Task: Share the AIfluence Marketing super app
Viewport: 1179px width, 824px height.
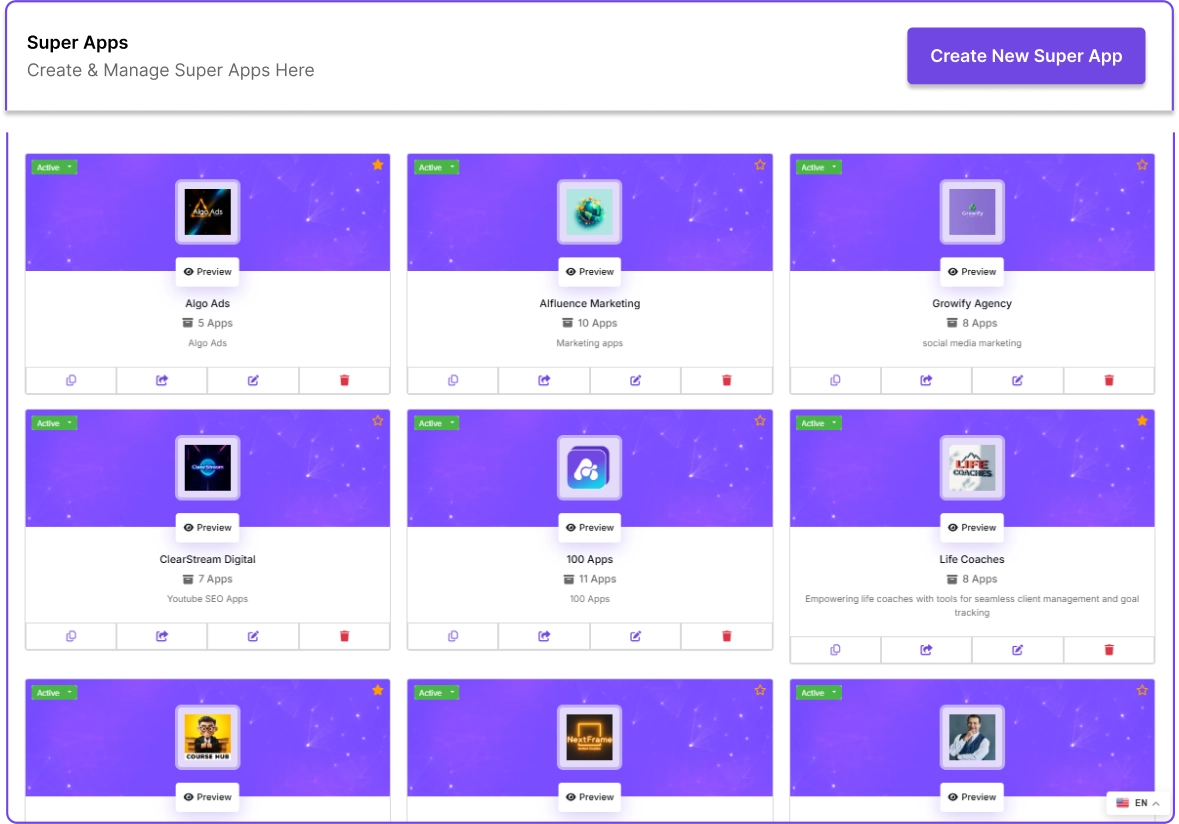Action: click(x=544, y=380)
